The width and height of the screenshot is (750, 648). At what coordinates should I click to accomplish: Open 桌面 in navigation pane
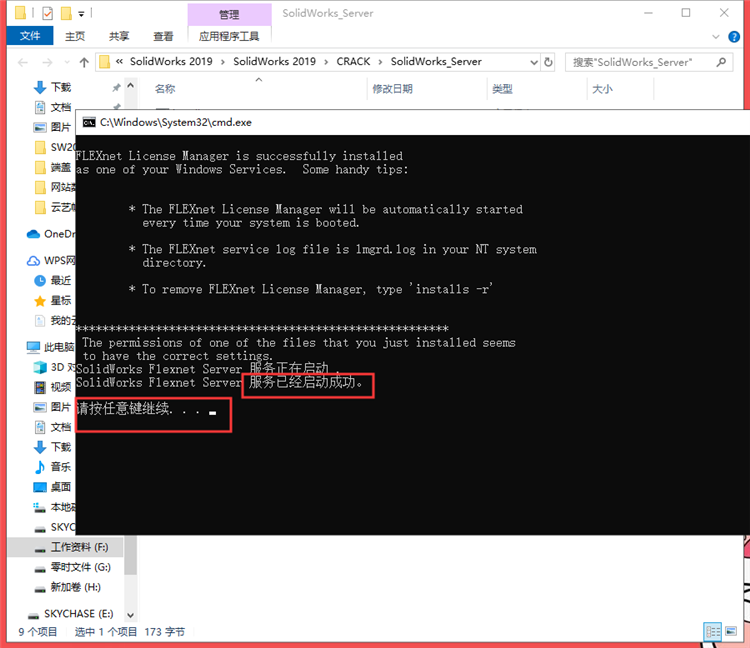tap(53, 487)
